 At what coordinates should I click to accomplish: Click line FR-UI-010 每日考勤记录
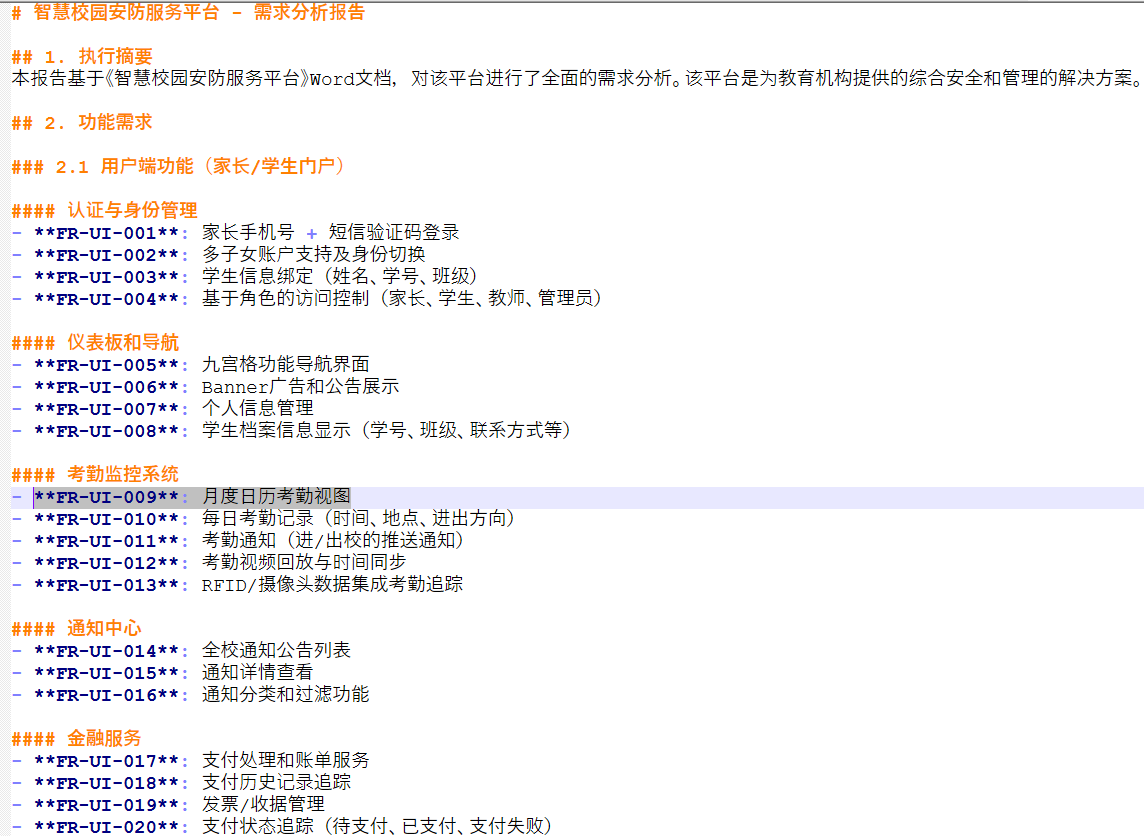pyautogui.click(x=264, y=519)
